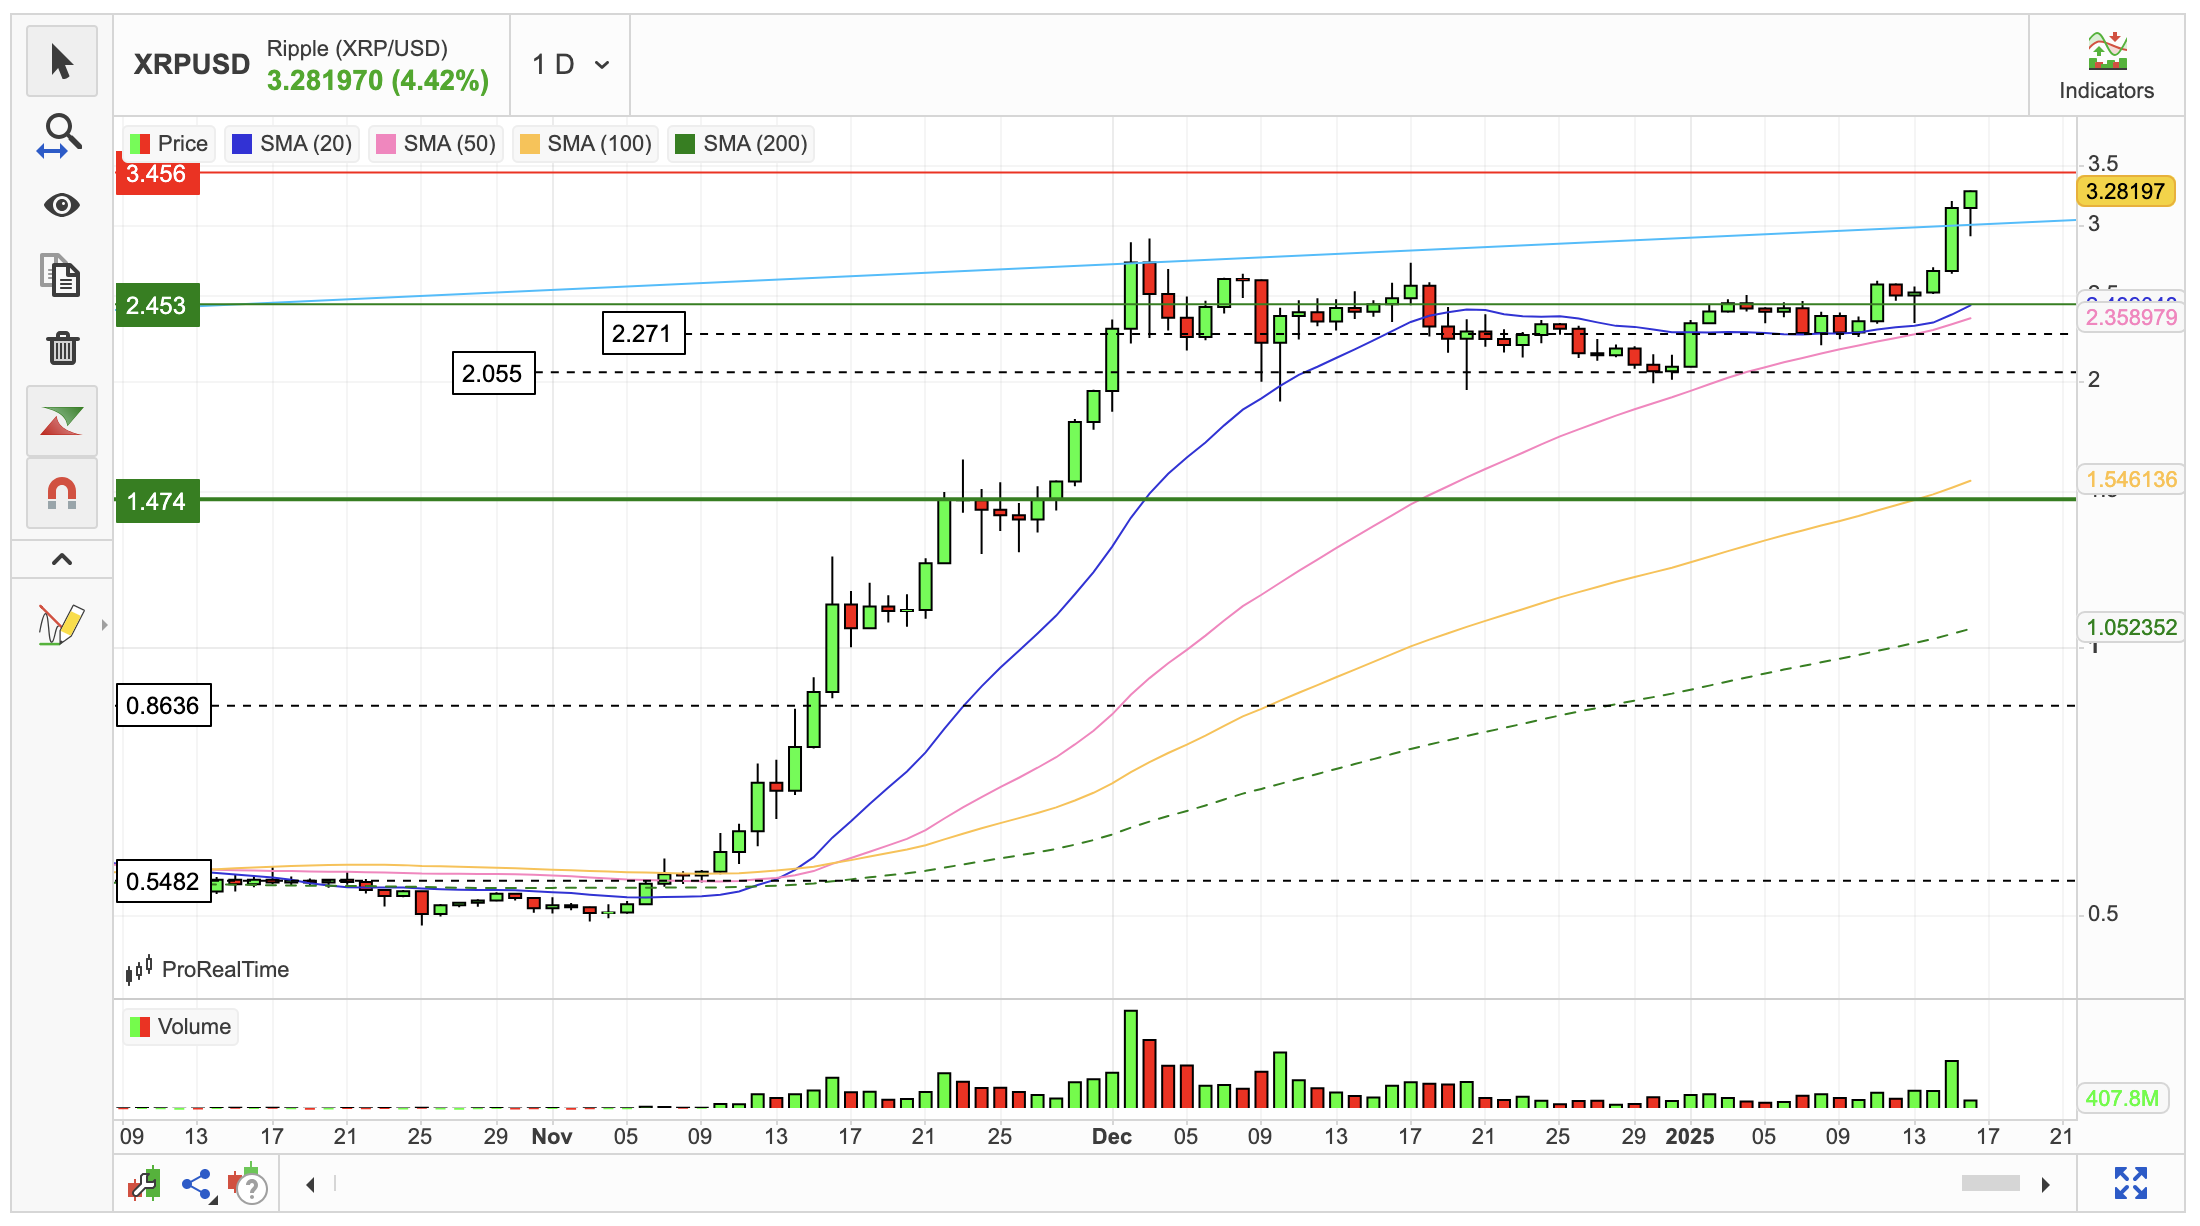
Task: Click the horizontal scrollbar thumb
Action: coord(1990,1184)
